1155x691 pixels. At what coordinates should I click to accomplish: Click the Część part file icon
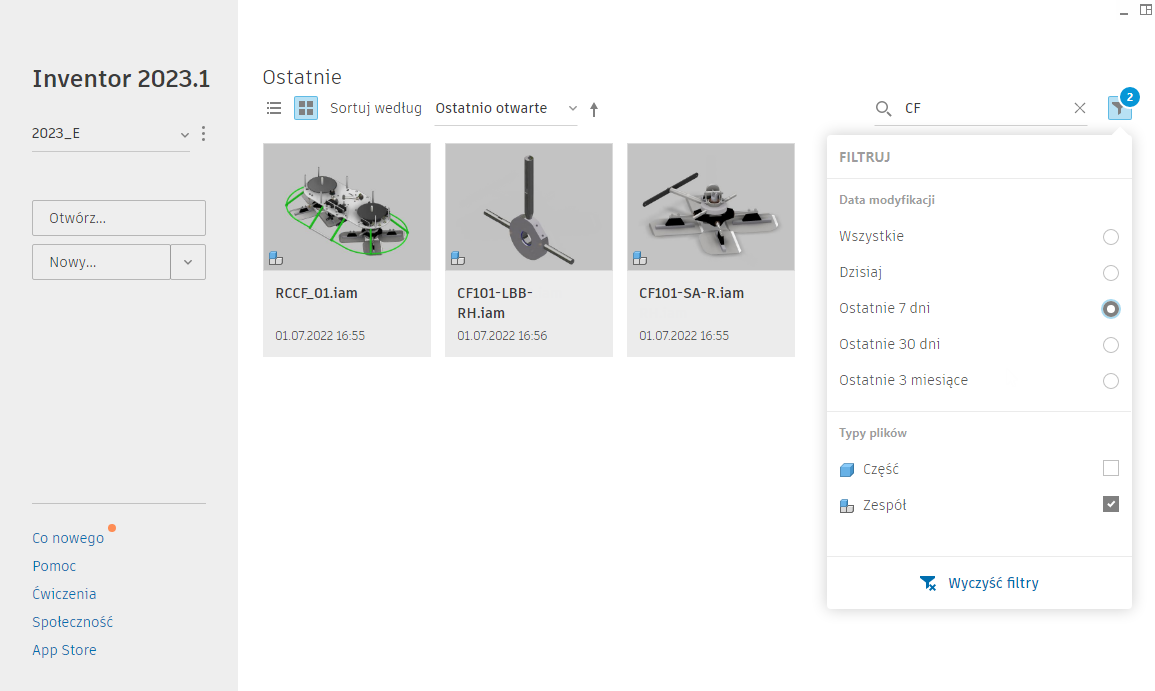coord(847,470)
